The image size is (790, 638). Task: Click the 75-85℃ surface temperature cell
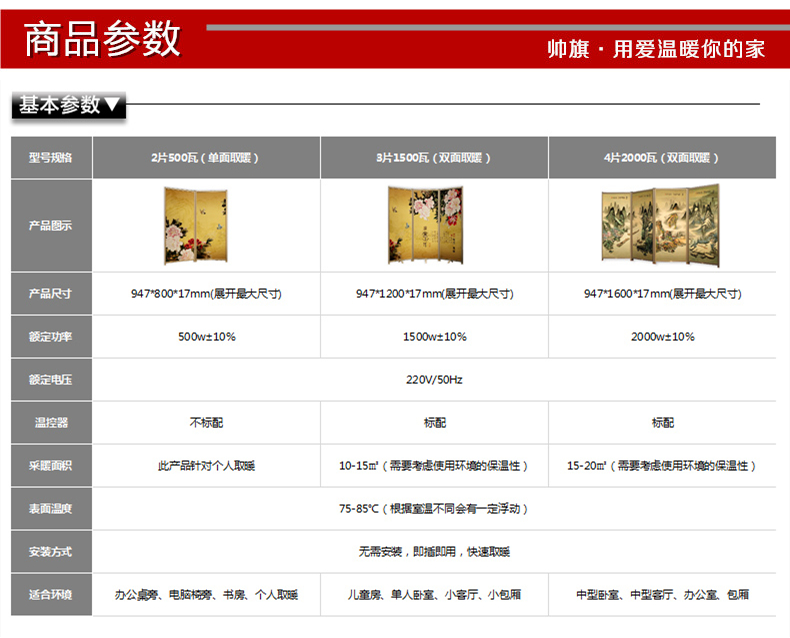click(434, 509)
